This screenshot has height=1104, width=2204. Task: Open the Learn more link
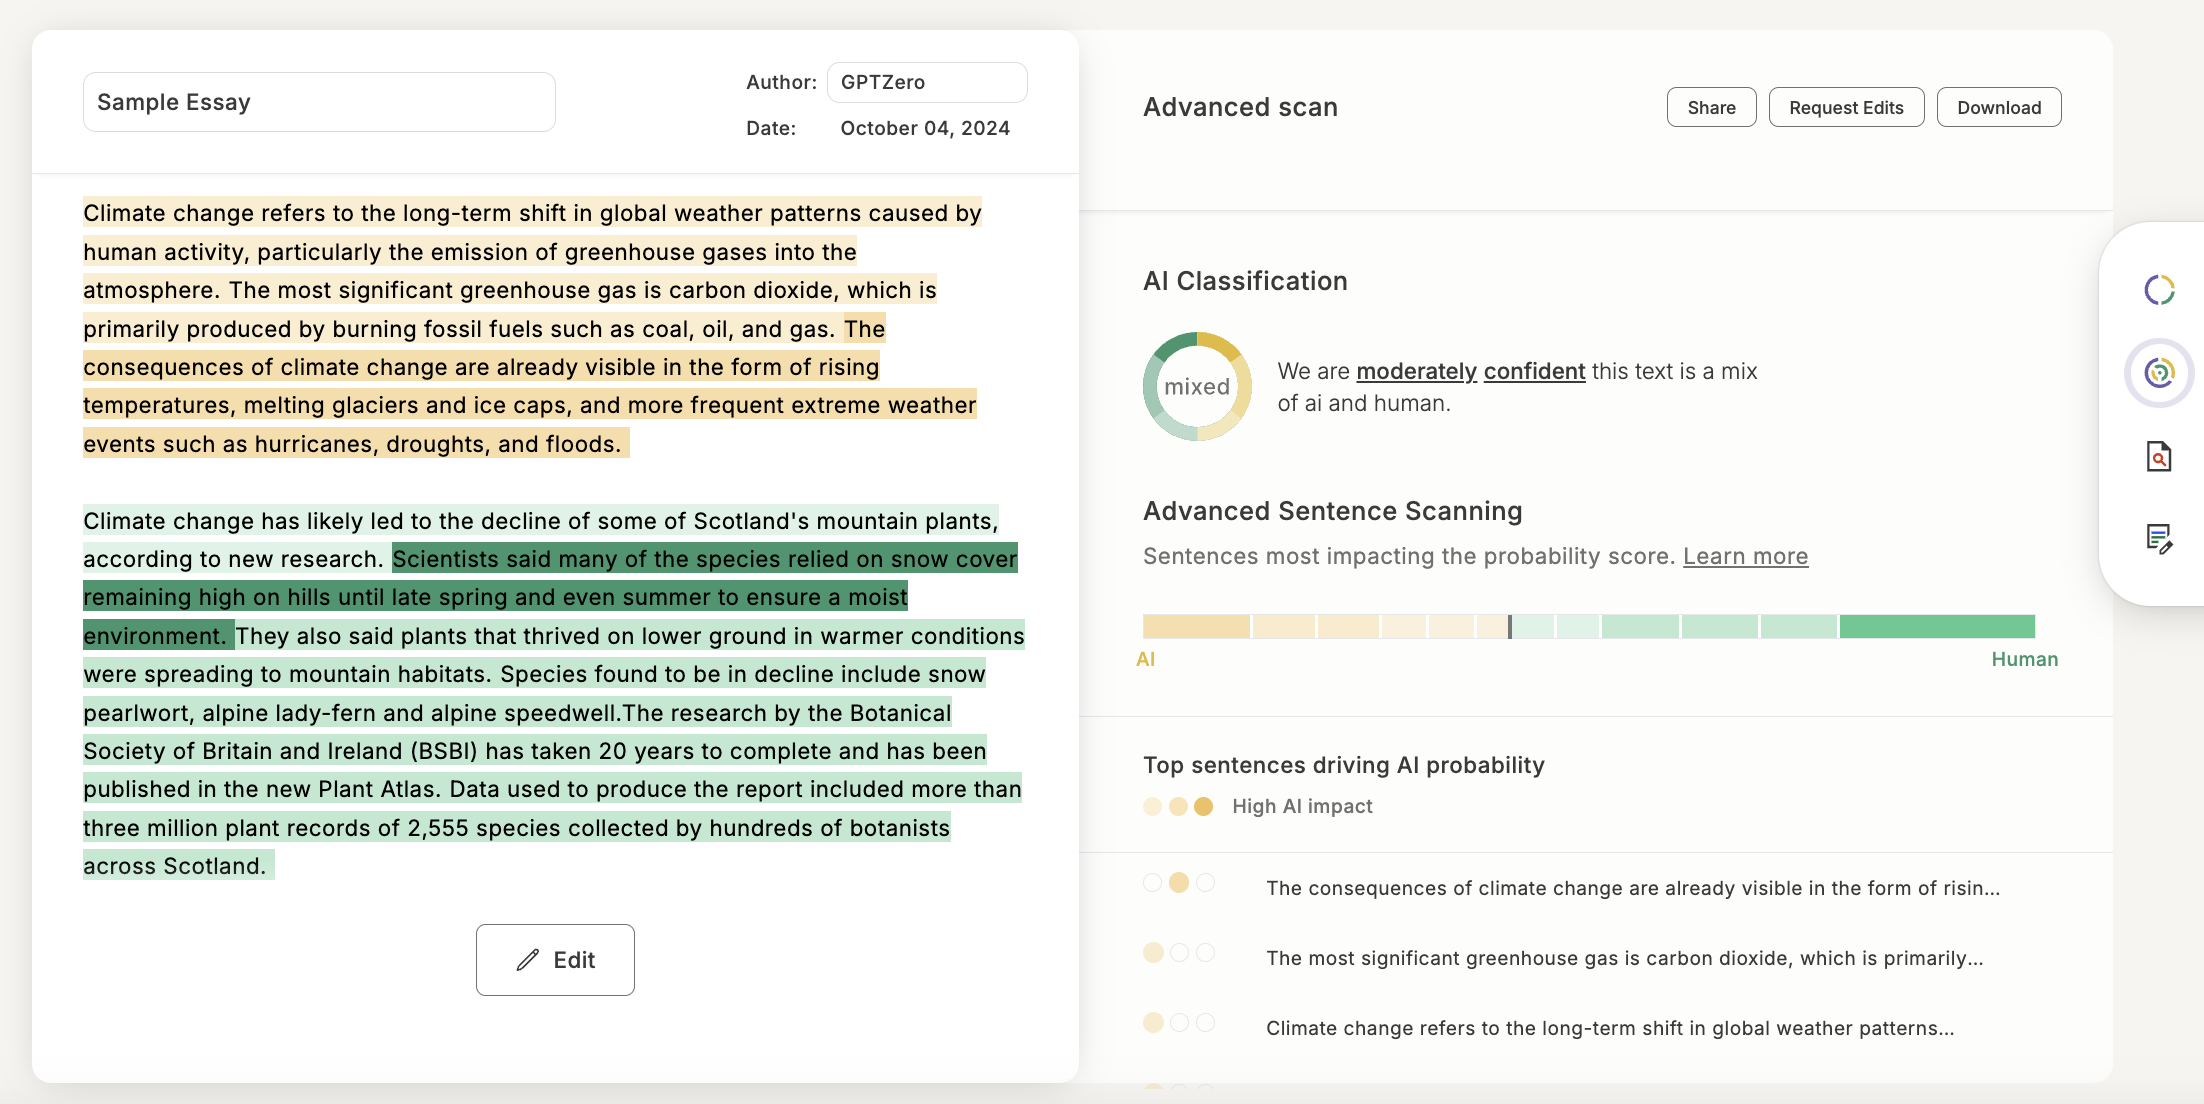(1745, 556)
